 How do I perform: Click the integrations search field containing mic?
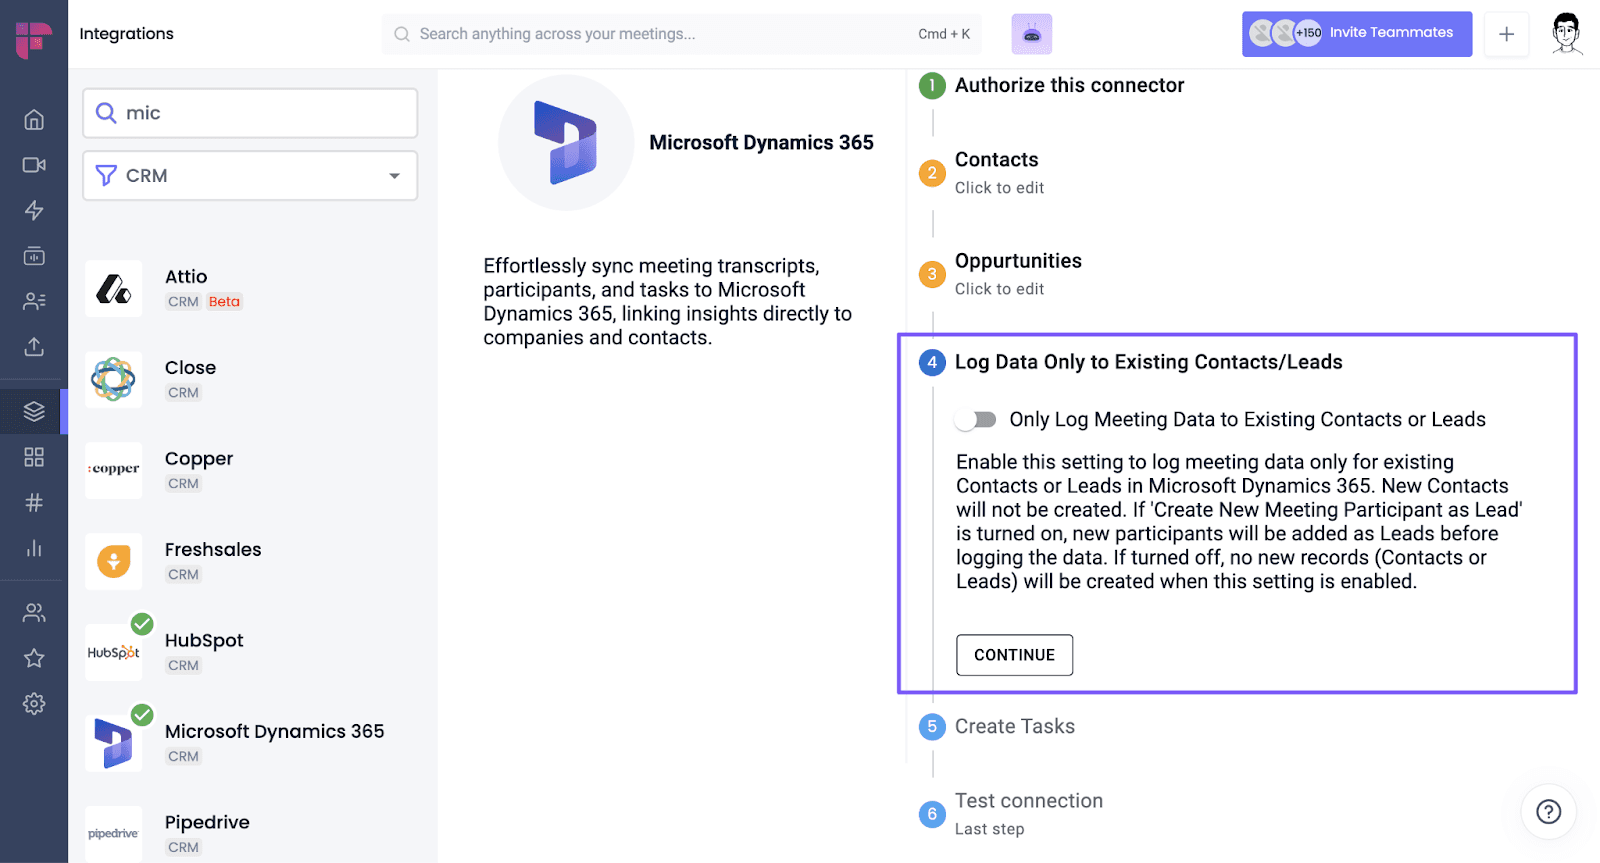point(250,113)
